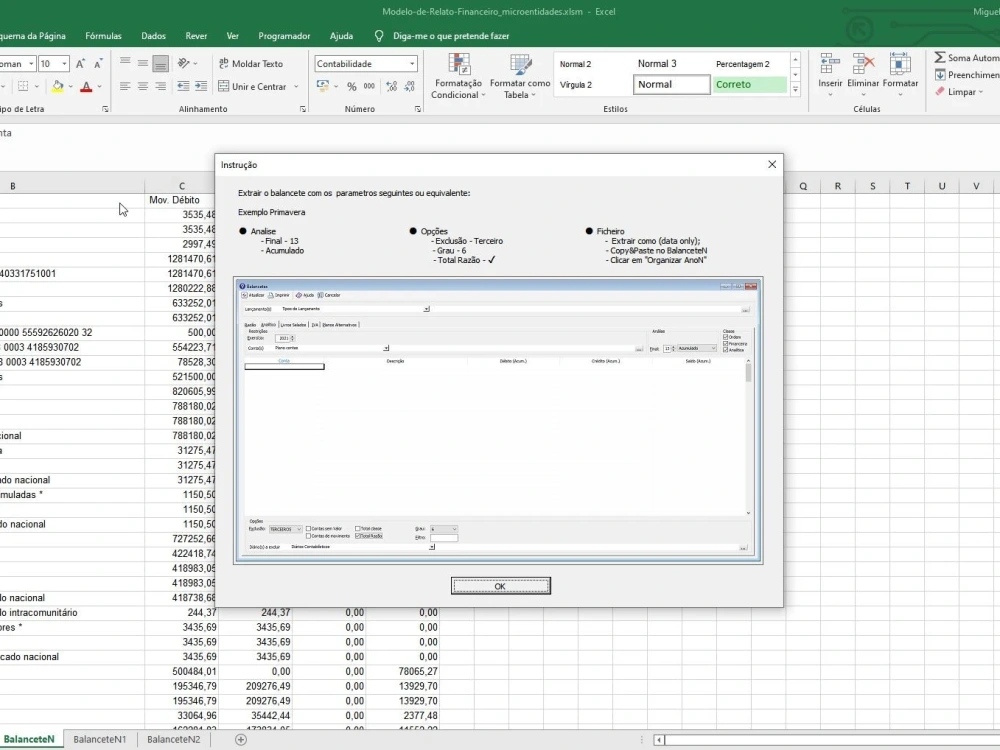Open the Número dialog launcher
Screen dimensions: 1000x750
(x=418, y=109)
